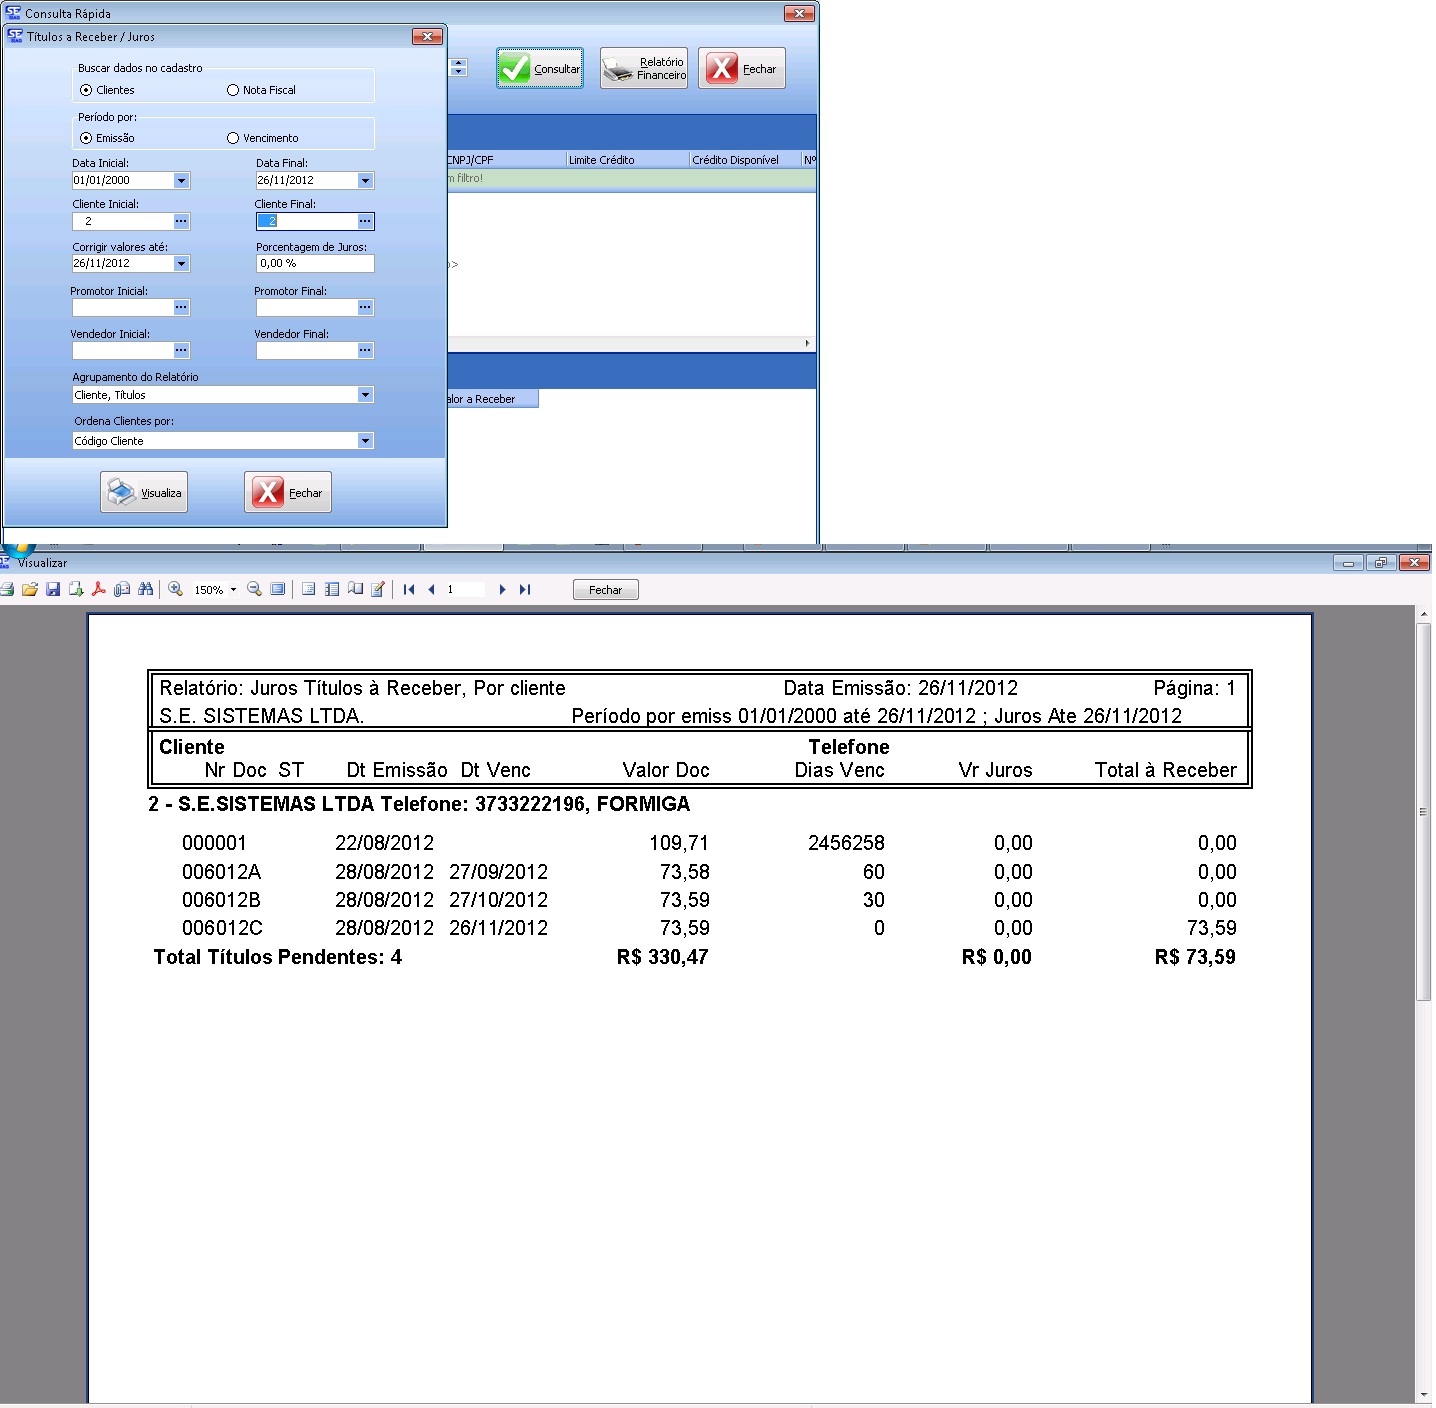Screen dimensions: 1436x1408
Task: Open the Data Inicial date picker
Action: click(x=181, y=181)
